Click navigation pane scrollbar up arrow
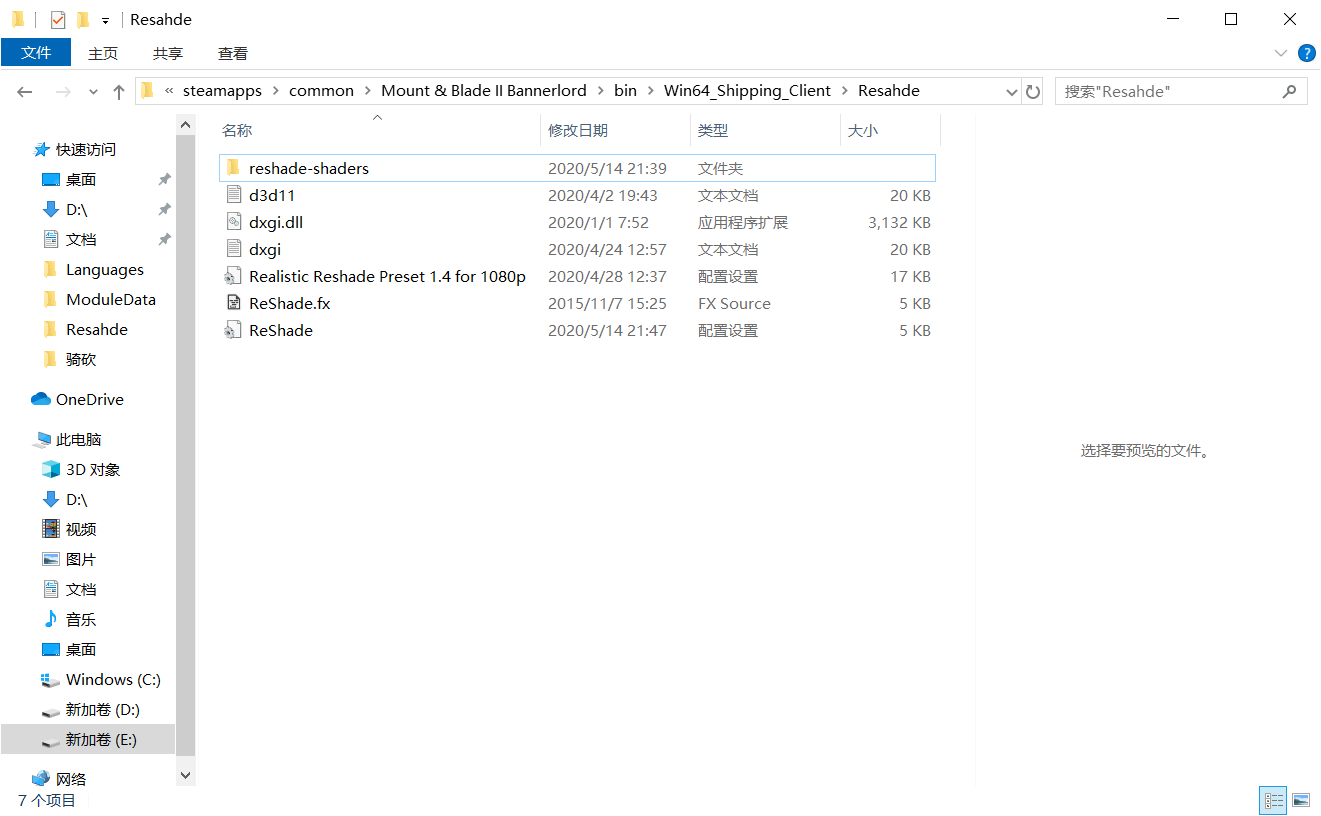Screen dimensions: 1321x816 click(x=186, y=124)
